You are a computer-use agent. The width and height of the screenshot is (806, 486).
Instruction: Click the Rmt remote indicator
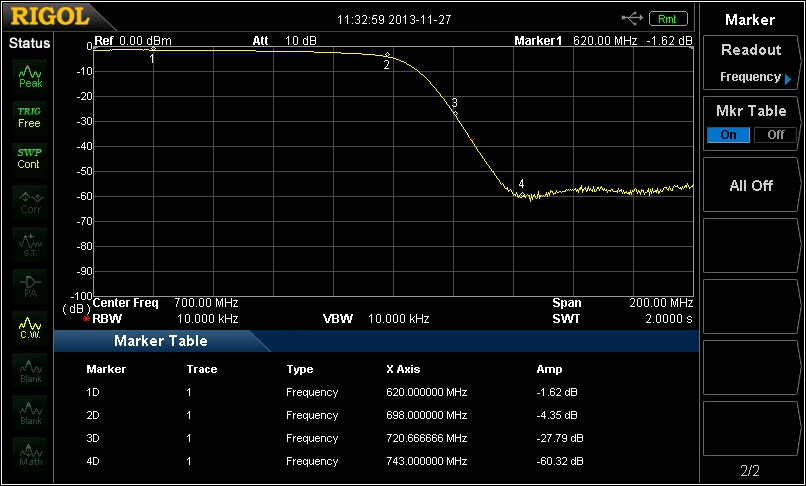(668, 18)
